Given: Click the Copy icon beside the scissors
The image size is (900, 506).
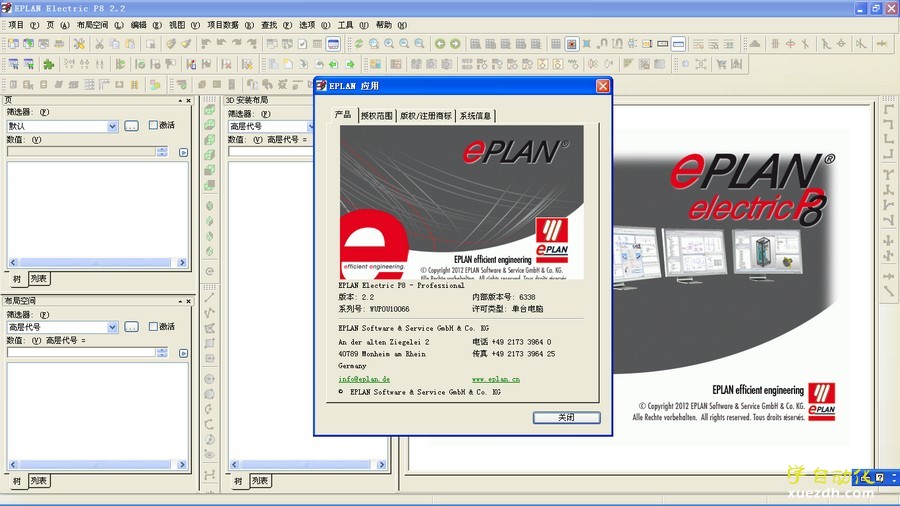Looking at the screenshot, I should (x=114, y=44).
